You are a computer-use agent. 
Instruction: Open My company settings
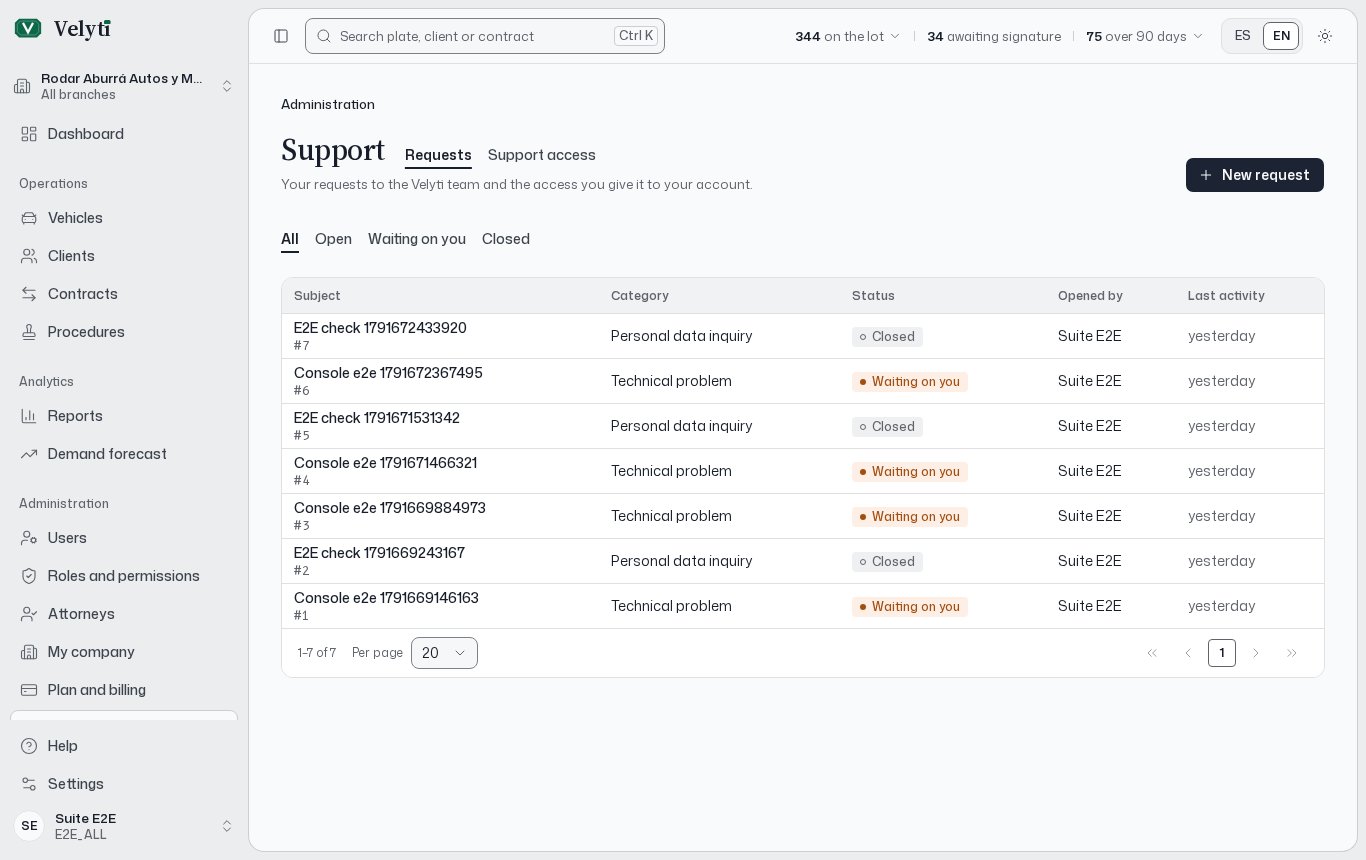pos(124,652)
